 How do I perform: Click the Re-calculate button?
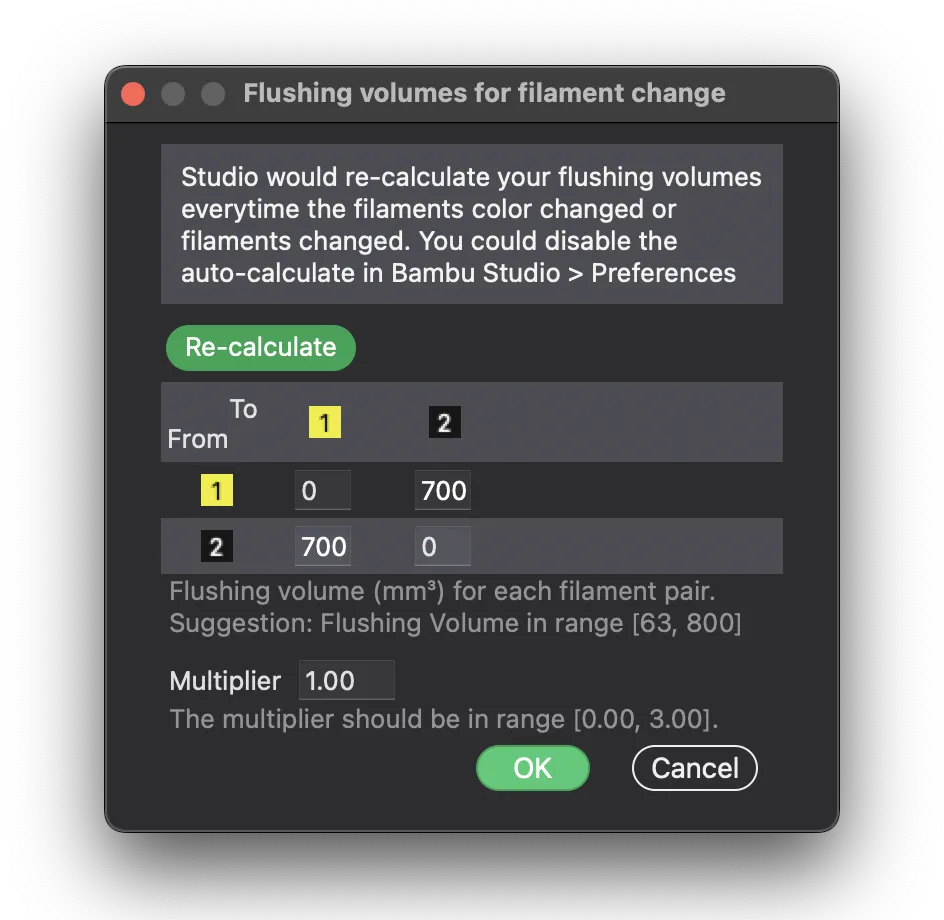pyautogui.click(x=261, y=347)
